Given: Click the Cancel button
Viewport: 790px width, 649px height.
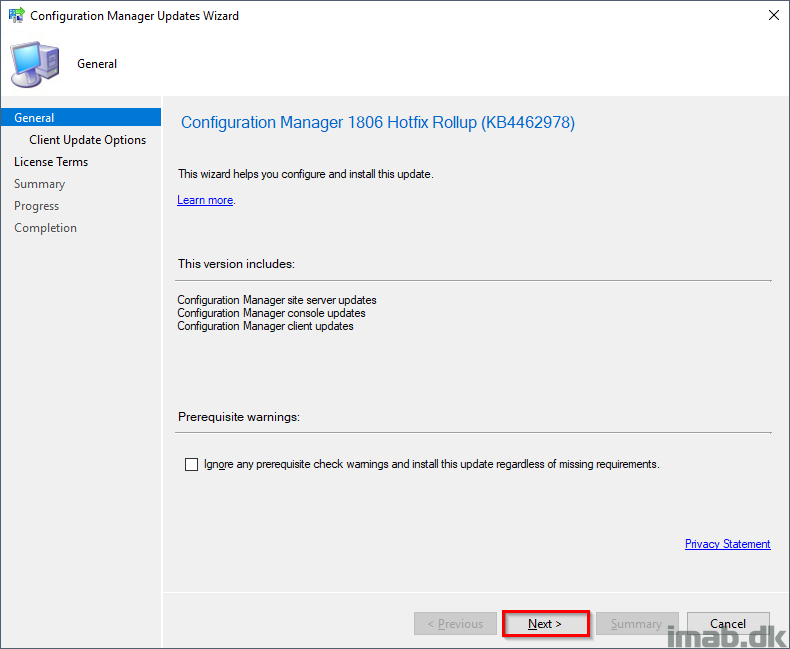Looking at the screenshot, I should point(728,624).
